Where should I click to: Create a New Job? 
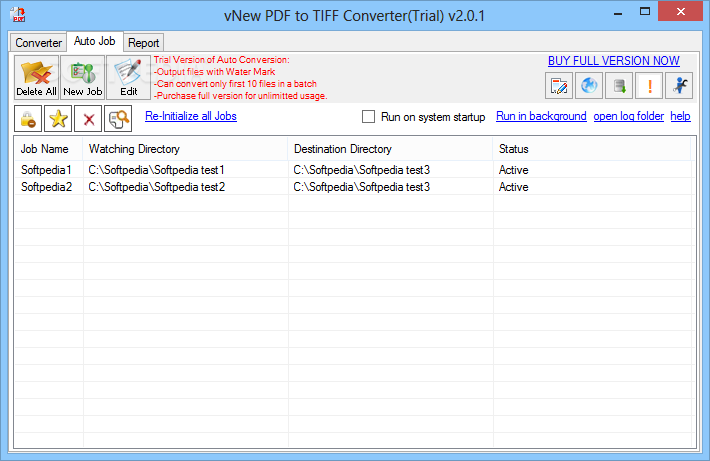[x=82, y=77]
